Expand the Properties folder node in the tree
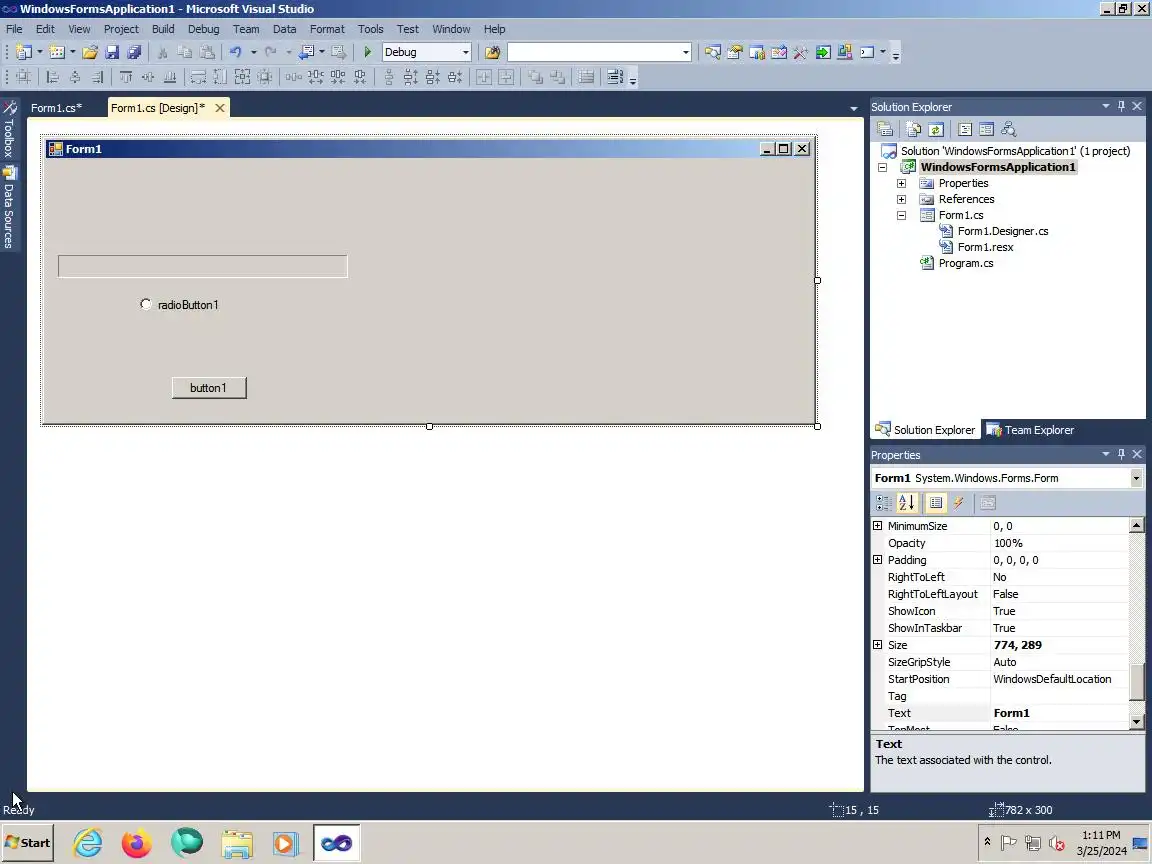Image resolution: width=1152 pixels, height=864 pixels. [x=901, y=184]
